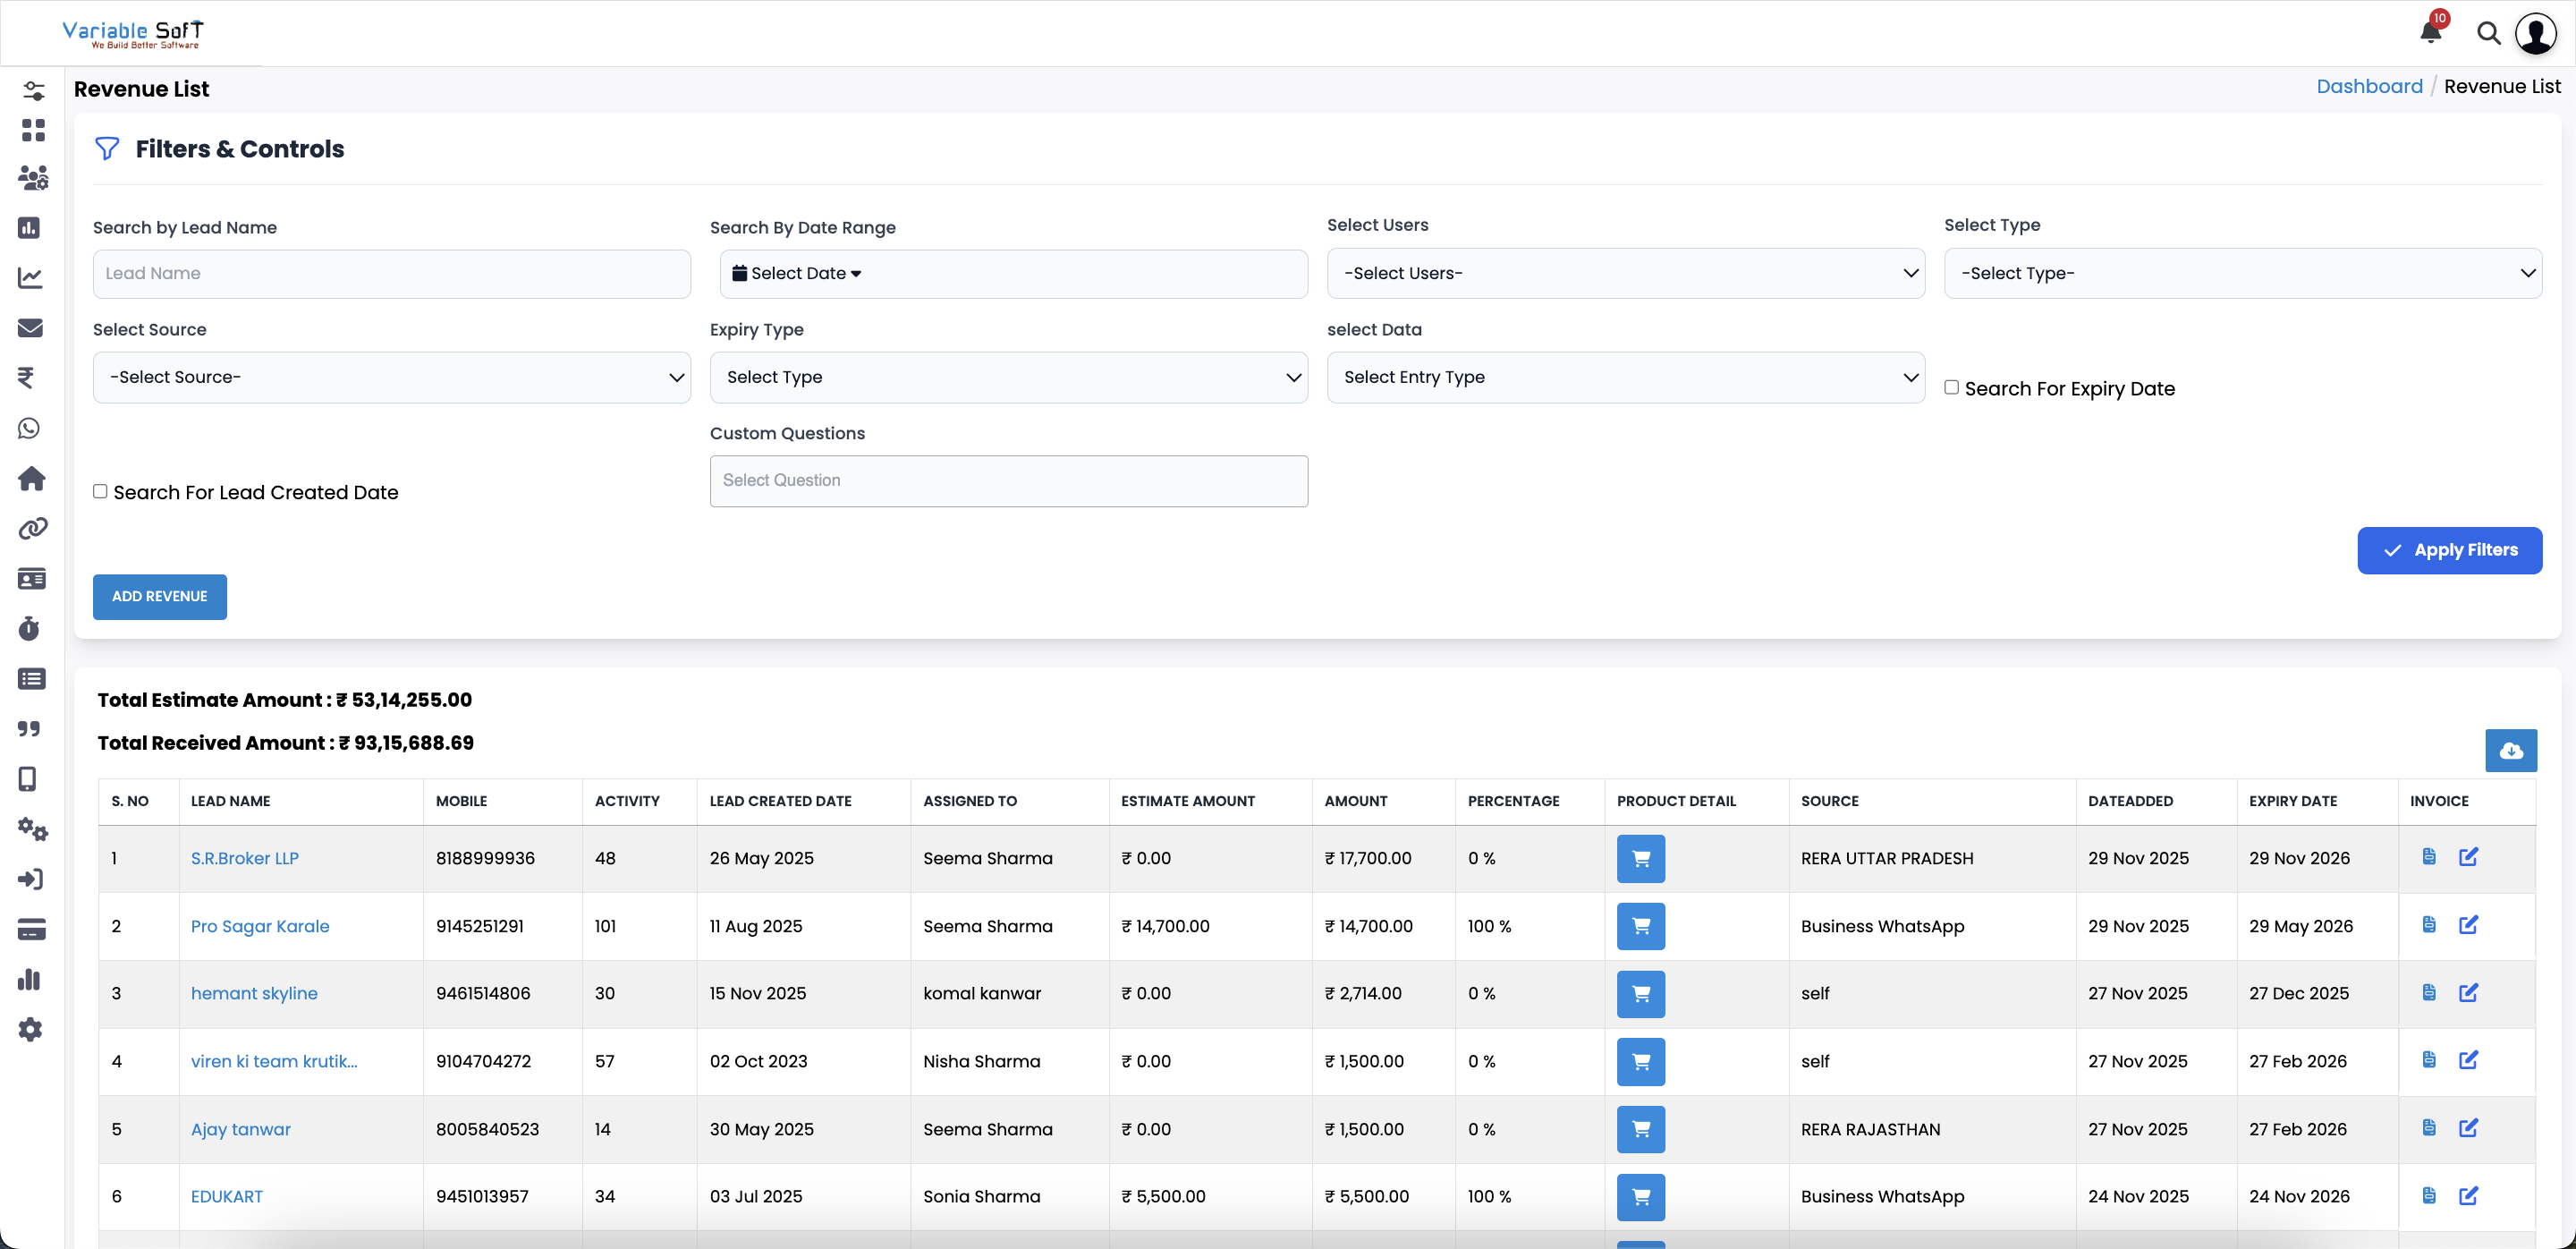The width and height of the screenshot is (2576, 1249).
Task: Select the Rupee revenue icon in sidebar
Action: coord(31,378)
